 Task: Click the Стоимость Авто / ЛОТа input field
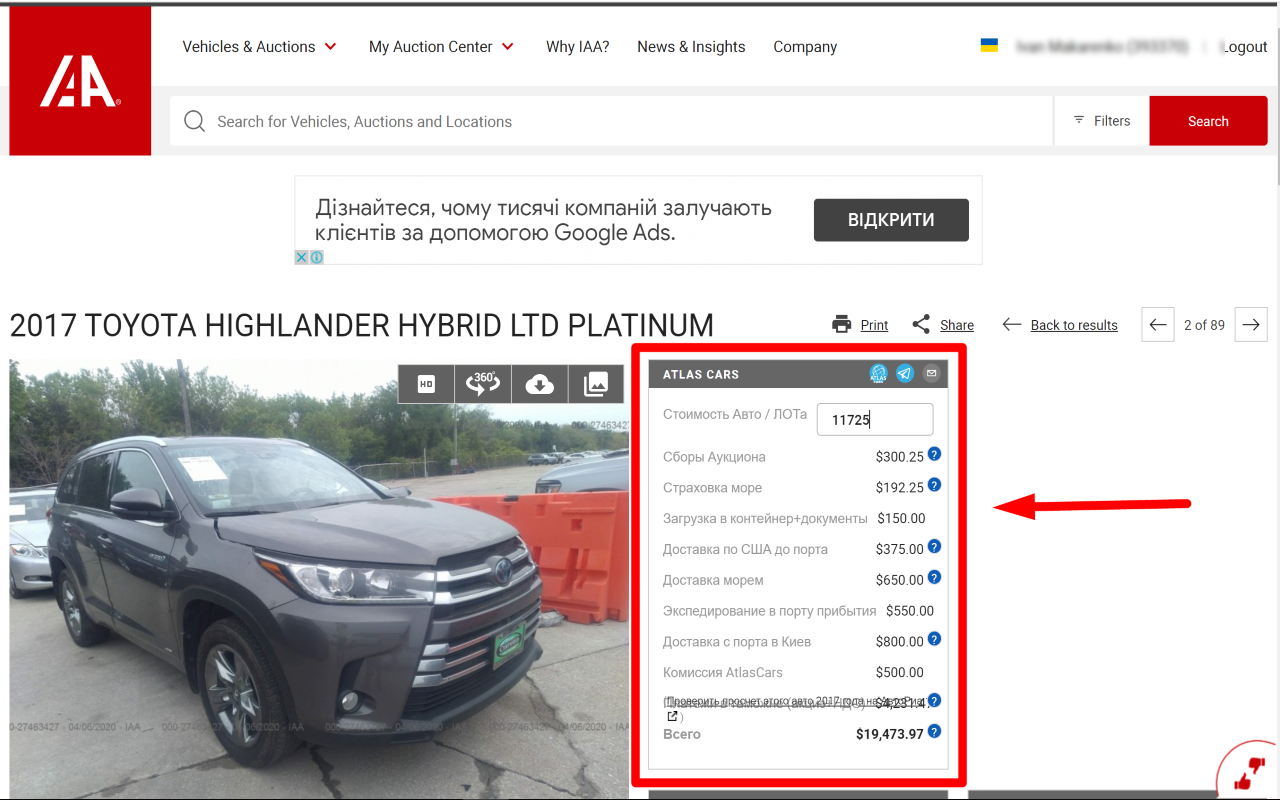tap(875, 419)
